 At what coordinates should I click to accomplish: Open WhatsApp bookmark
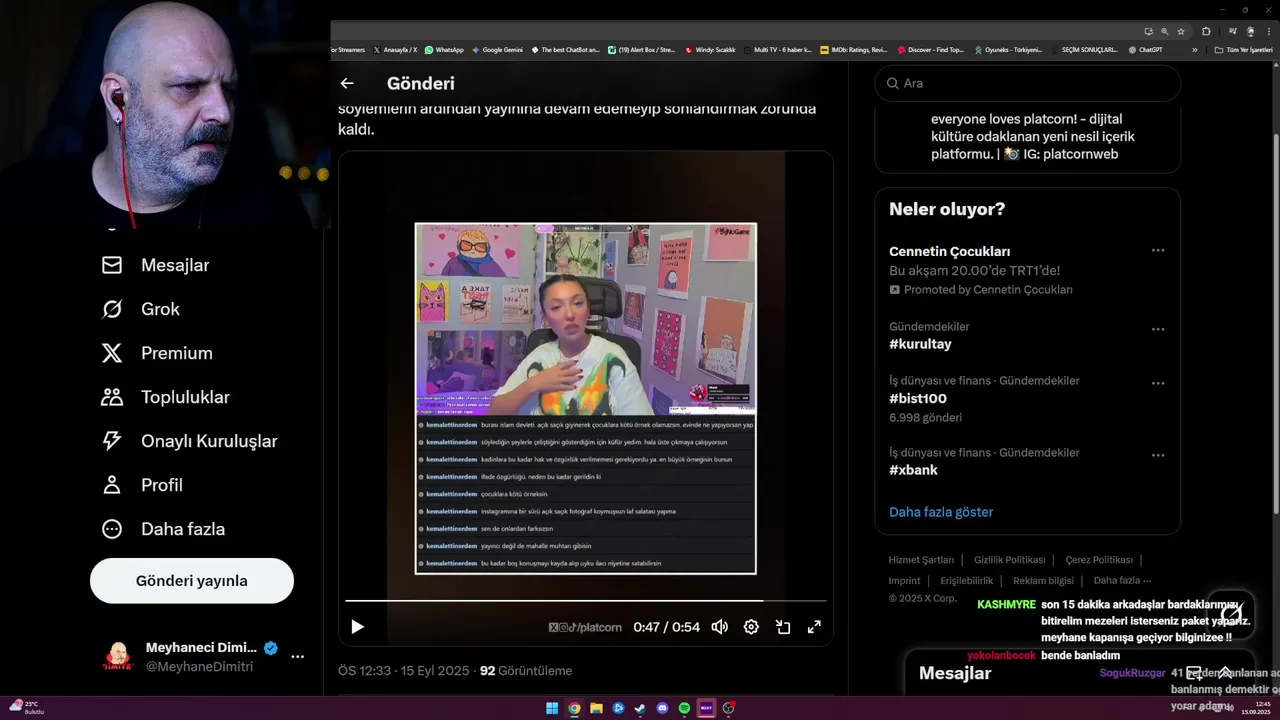click(444, 49)
